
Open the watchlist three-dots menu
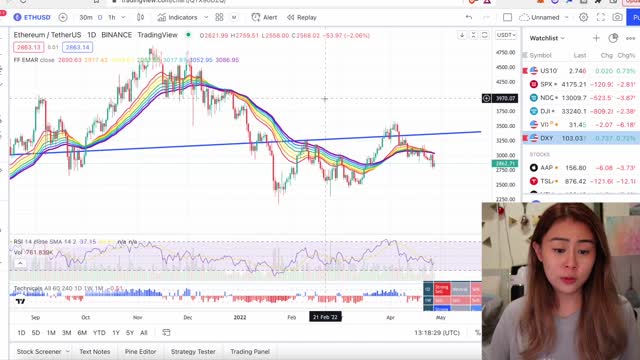tap(630, 38)
